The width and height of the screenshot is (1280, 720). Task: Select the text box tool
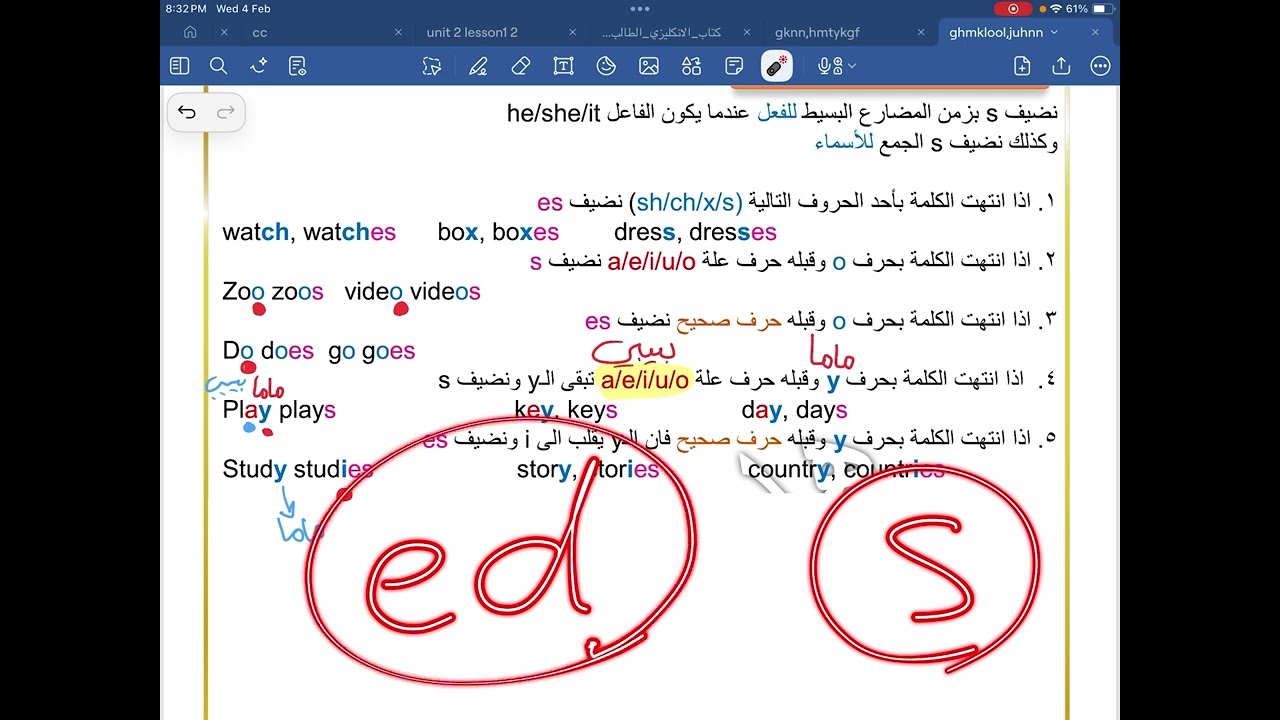(563, 66)
